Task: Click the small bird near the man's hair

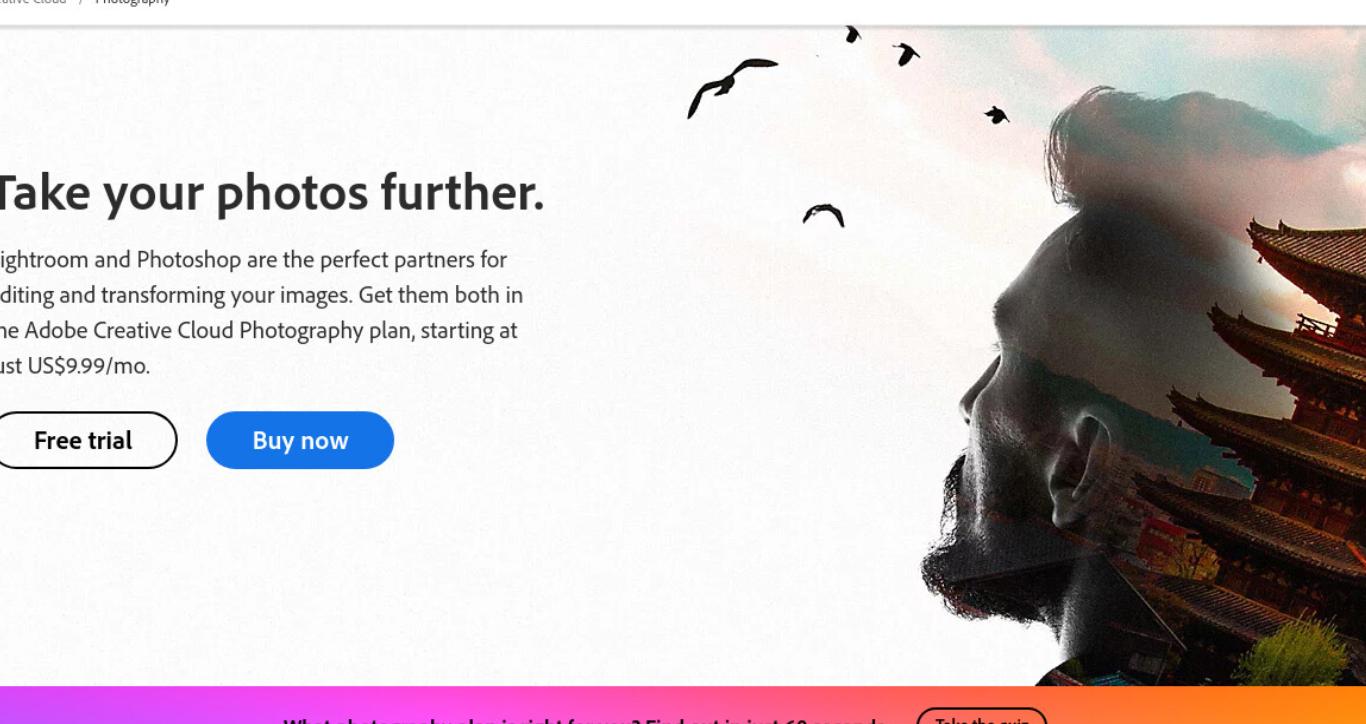Action: click(x=996, y=115)
